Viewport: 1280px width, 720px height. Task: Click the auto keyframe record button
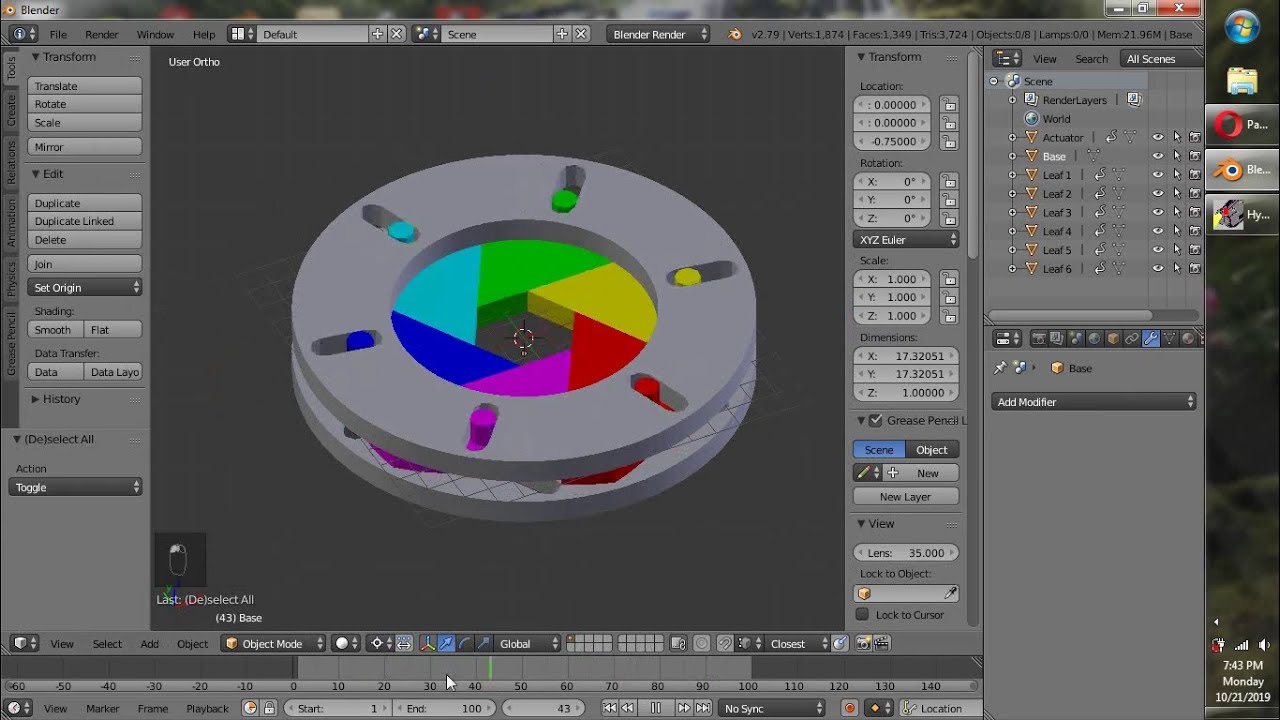click(850, 708)
